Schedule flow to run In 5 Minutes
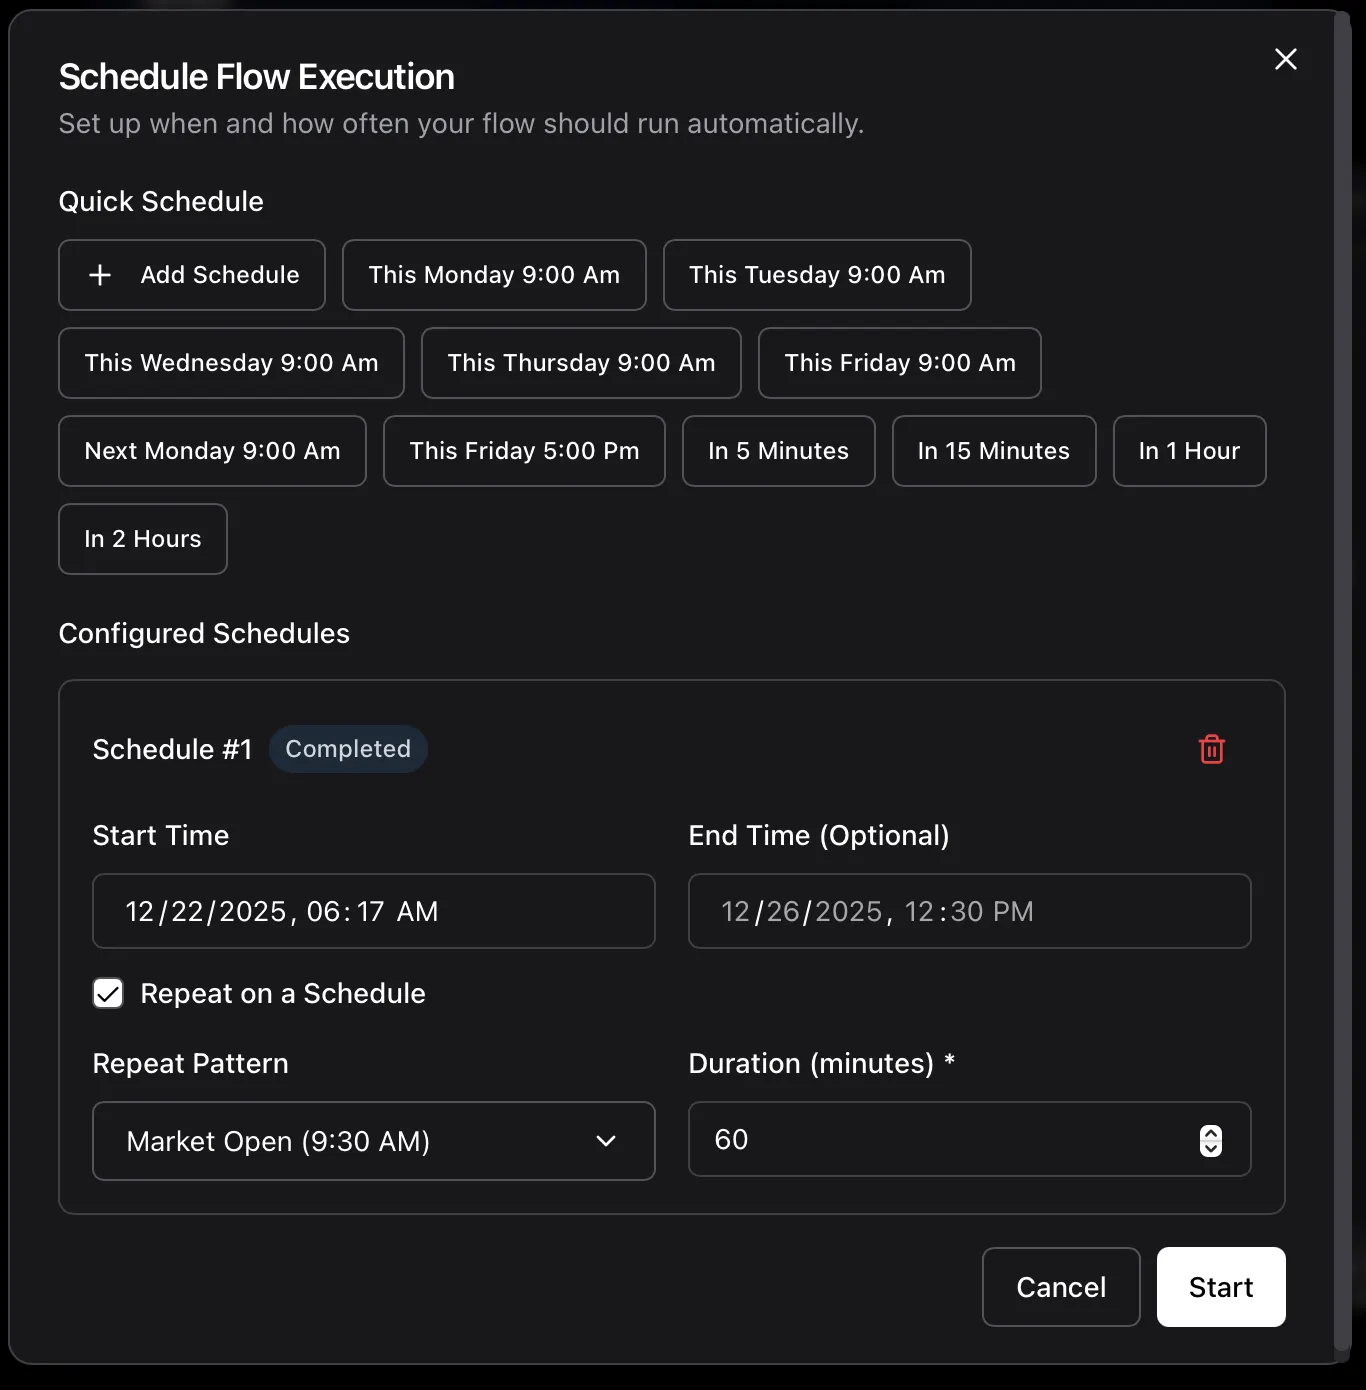The image size is (1366, 1390). coord(778,451)
